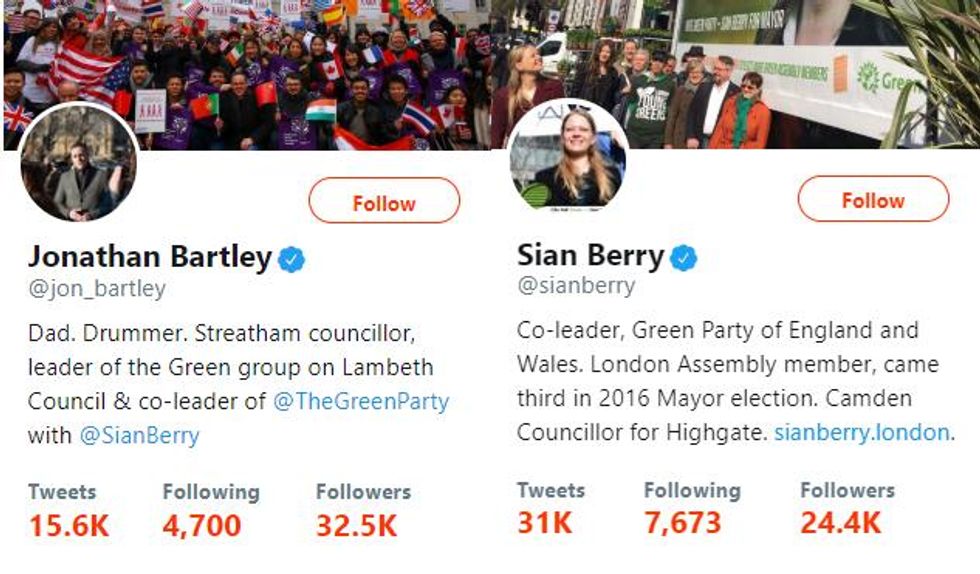Click Sian Berry's verified badge icon
The image size is (980, 574).
tap(684, 257)
